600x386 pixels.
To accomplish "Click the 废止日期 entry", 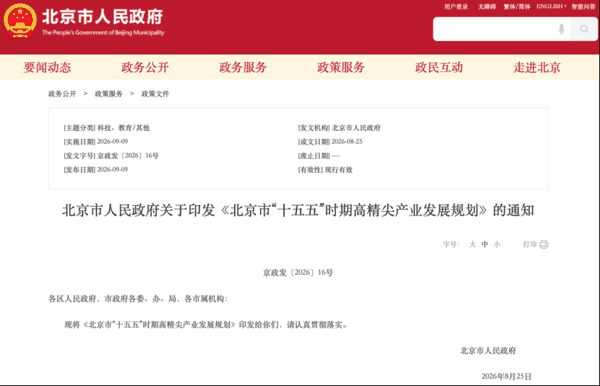I will [x=319, y=156].
